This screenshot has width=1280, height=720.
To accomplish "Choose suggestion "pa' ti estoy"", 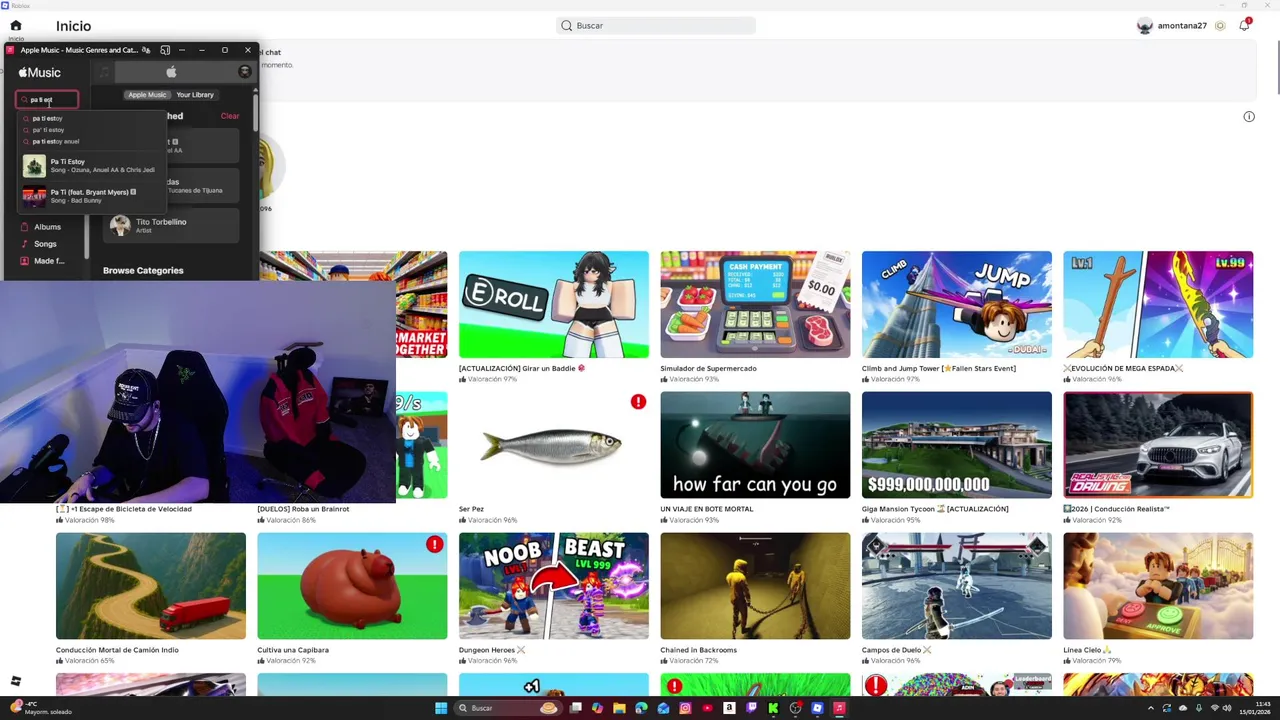I will point(48,130).
